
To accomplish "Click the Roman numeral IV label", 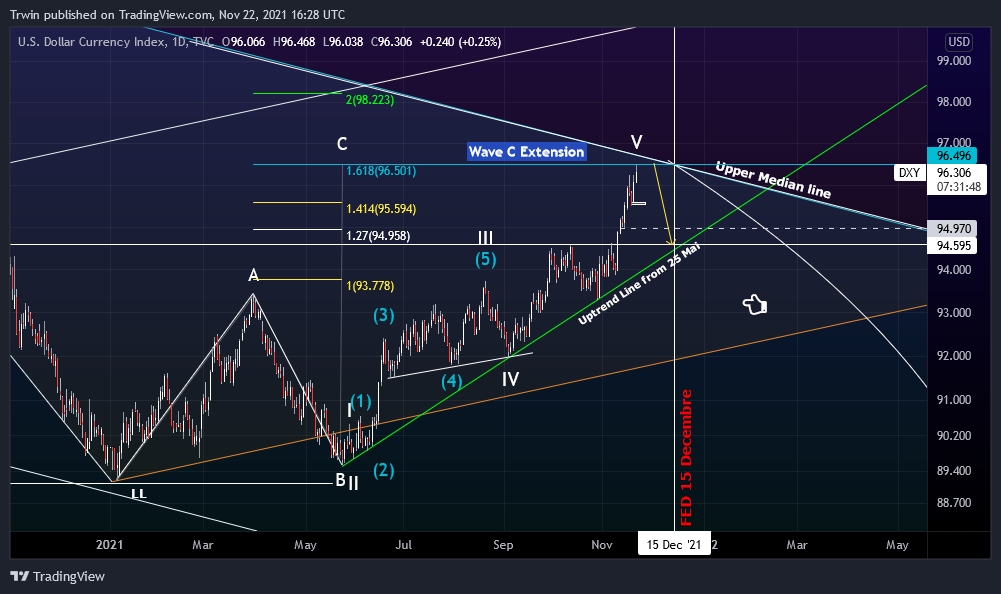I will (x=510, y=380).
